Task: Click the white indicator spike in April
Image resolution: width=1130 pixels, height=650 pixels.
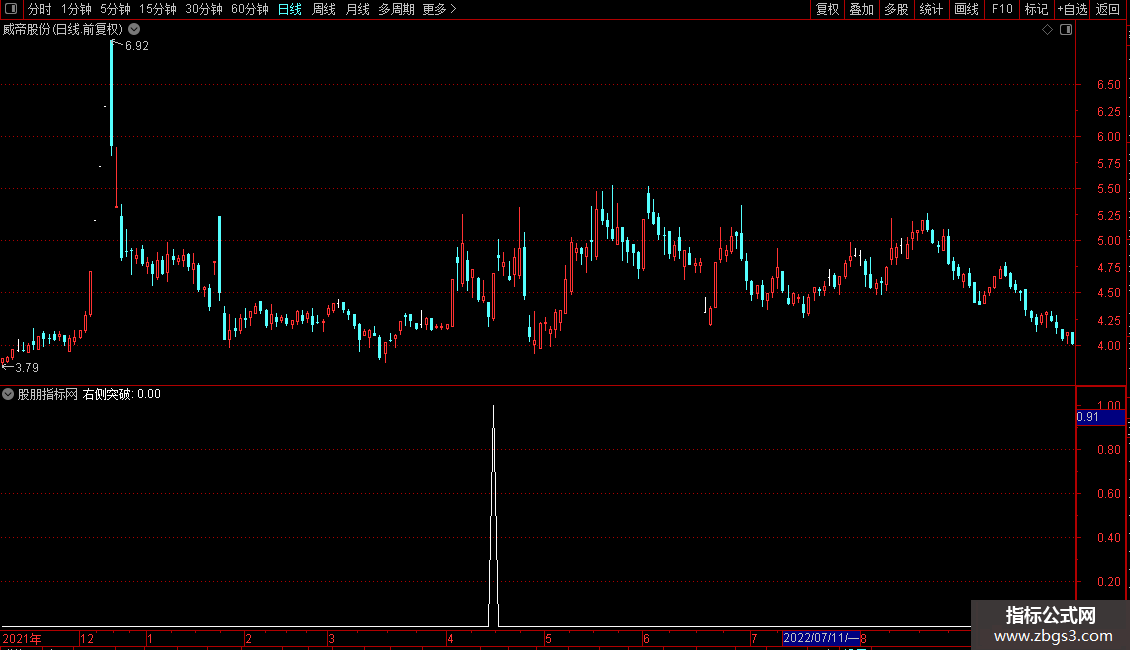Action: (494, 515)
